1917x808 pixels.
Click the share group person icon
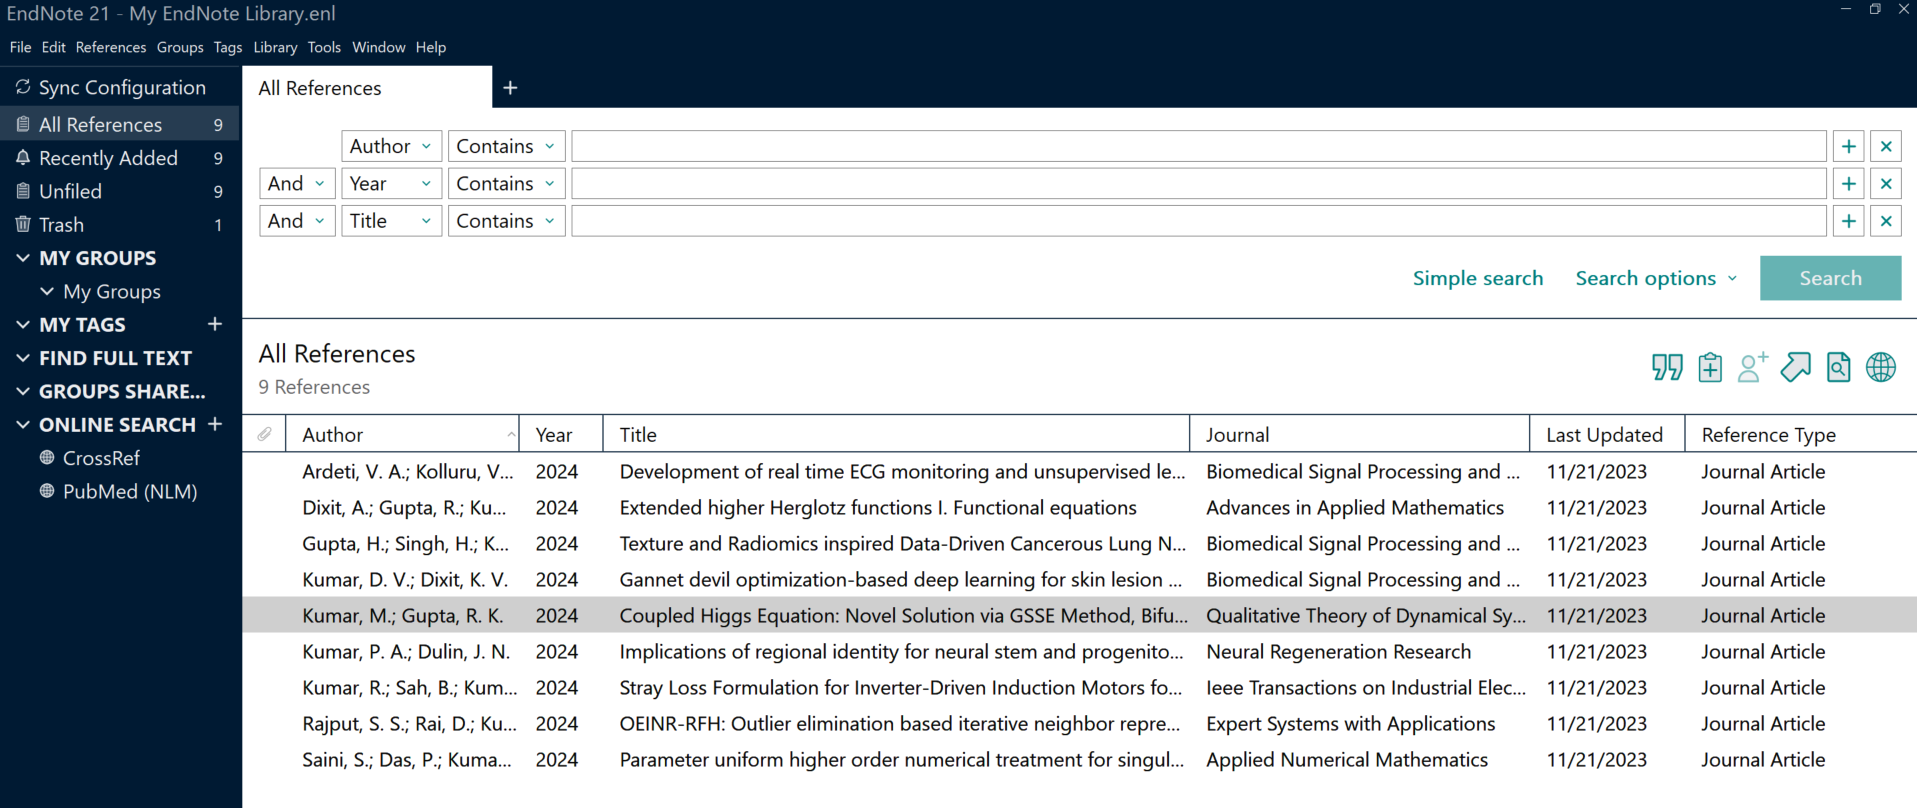point(1752,368)
